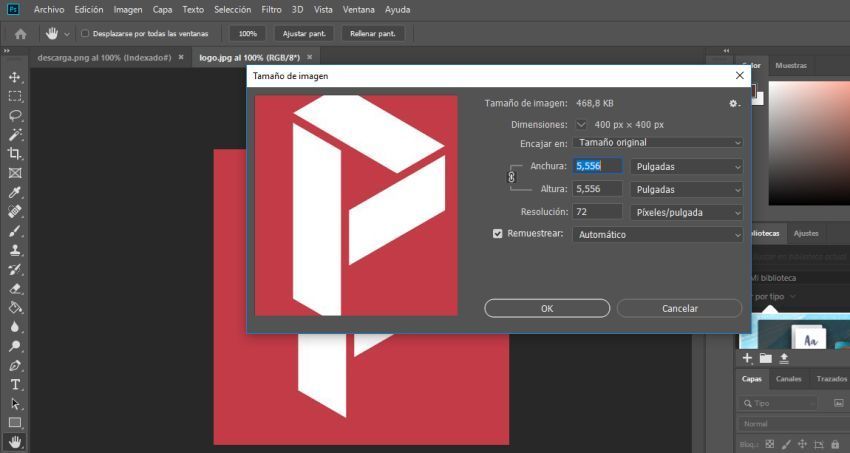Image resolution: width=850 pixels, height=453 pixels.
Task: Select the Move tool
Action: (x=15, y=77)
